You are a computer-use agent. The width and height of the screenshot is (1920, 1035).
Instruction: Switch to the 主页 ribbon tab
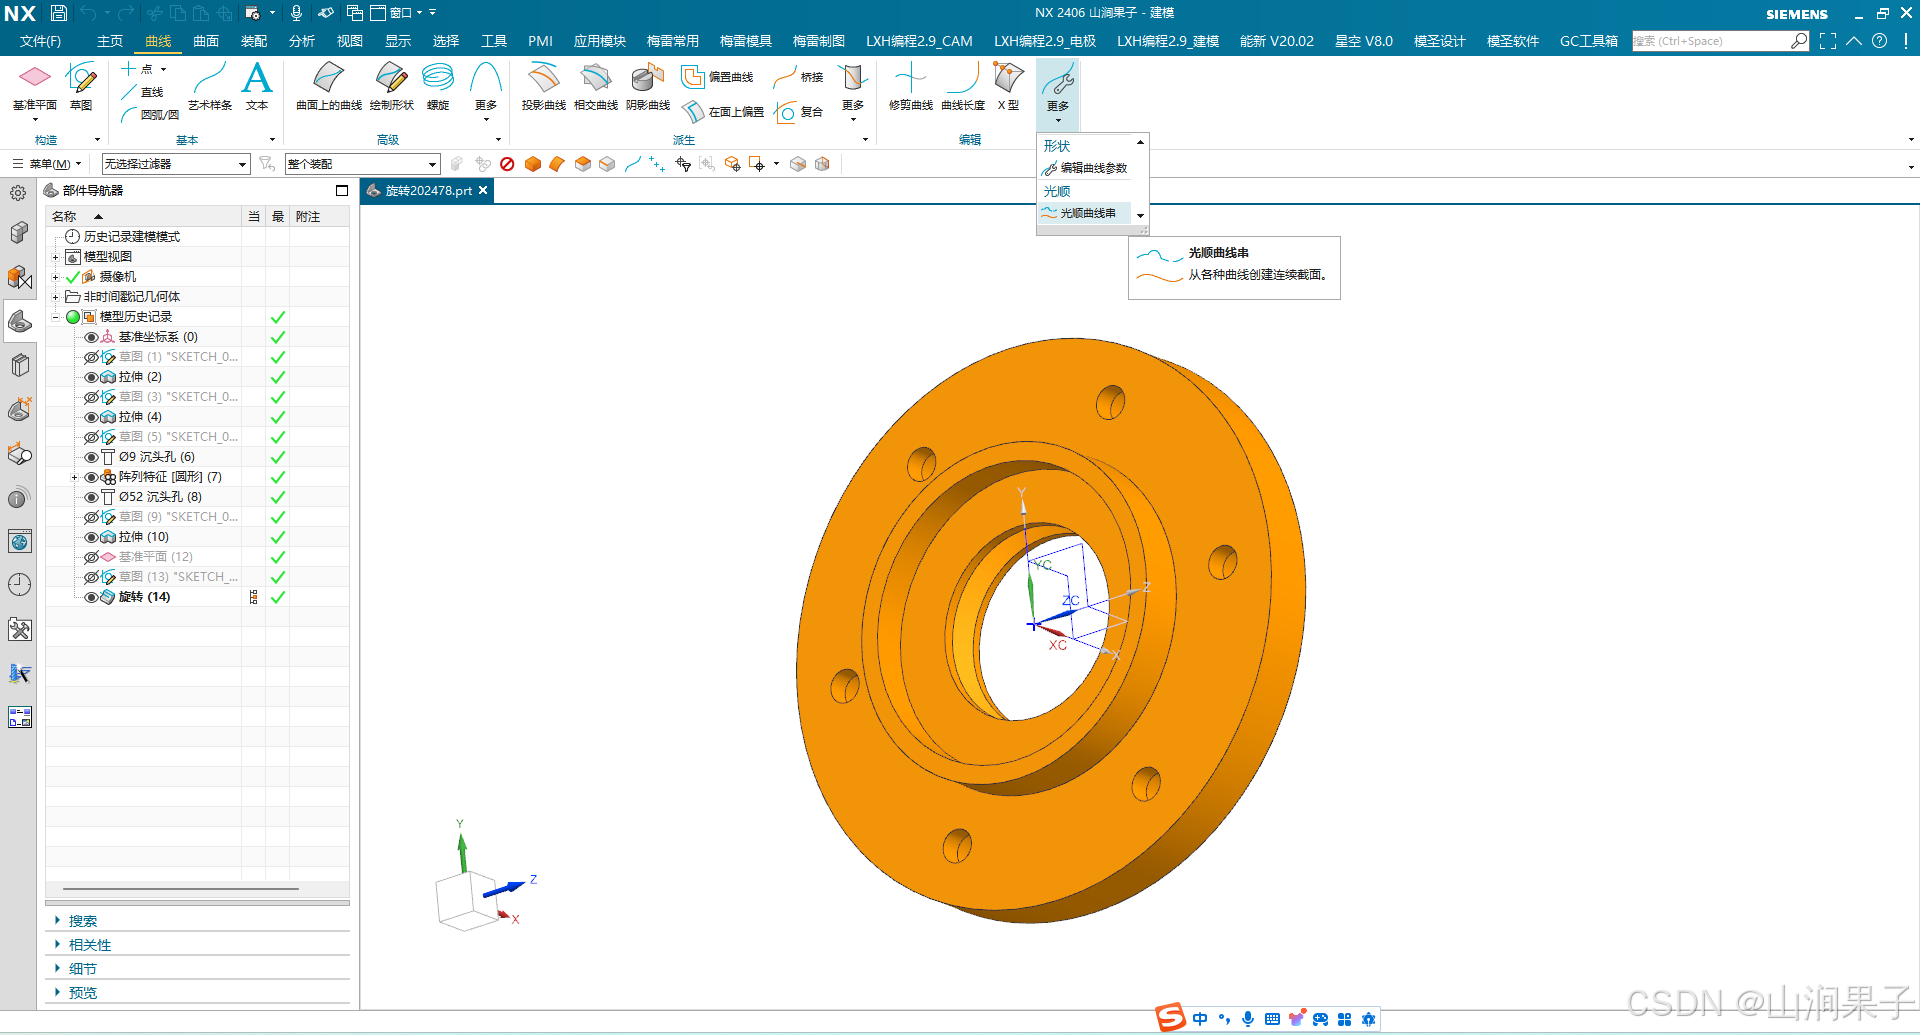(110, 41)
